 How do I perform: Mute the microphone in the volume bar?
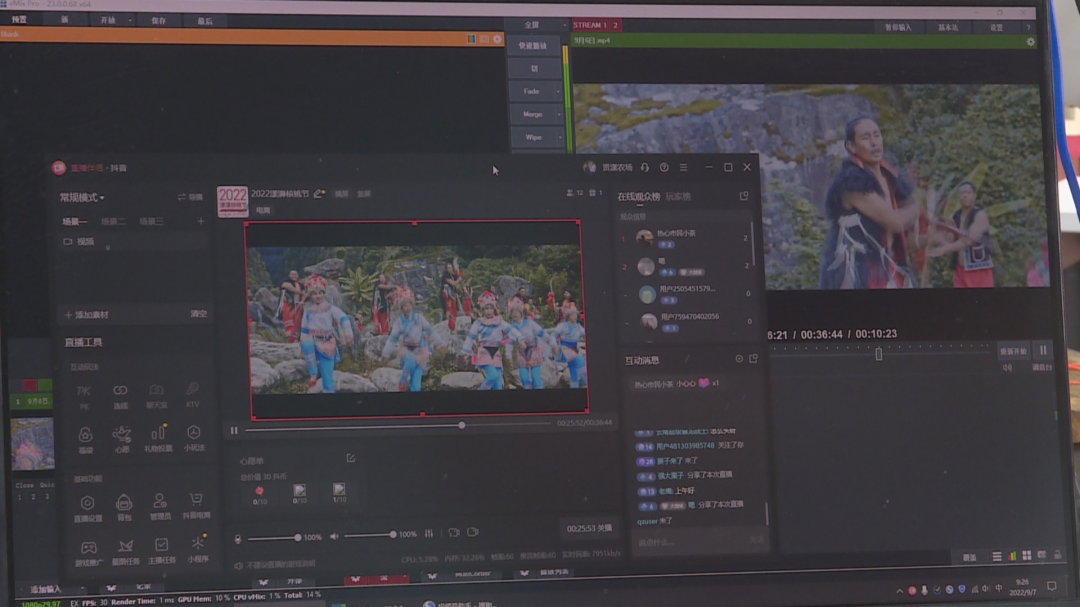tap(238, 538)
